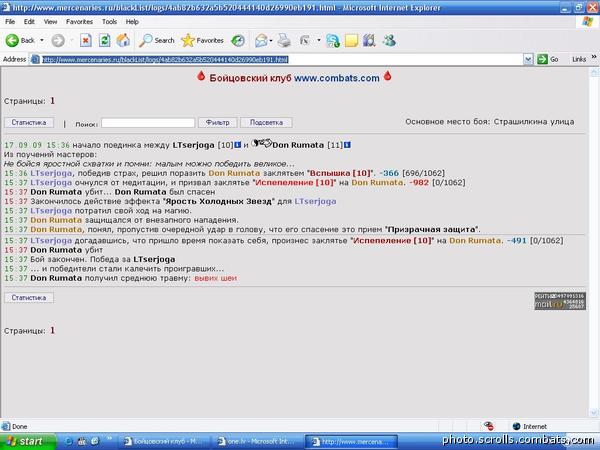Open the Tools menu
The height and width of the screenshot is (450, 600).
coord(109,22)
